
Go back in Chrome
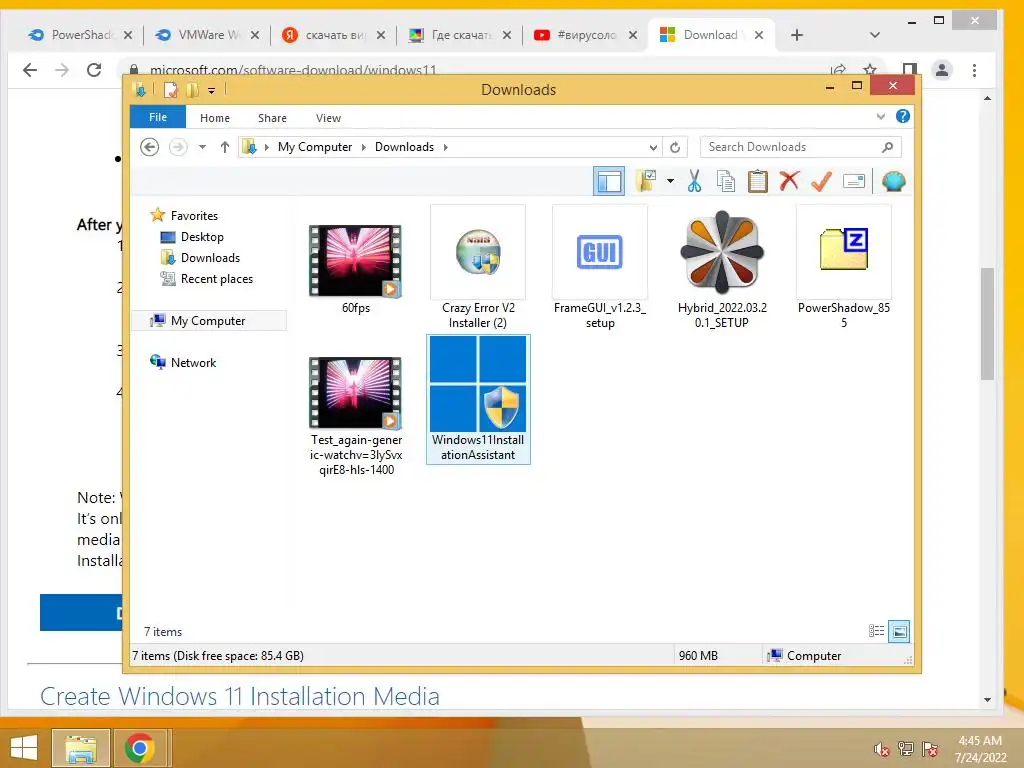[x=30, y=70]
